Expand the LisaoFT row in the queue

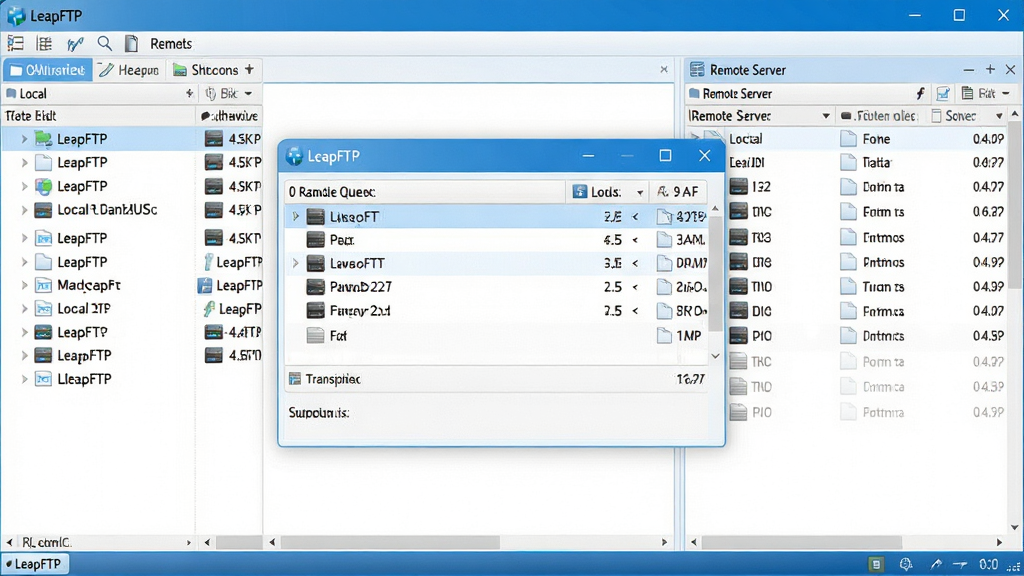point(295,216)
